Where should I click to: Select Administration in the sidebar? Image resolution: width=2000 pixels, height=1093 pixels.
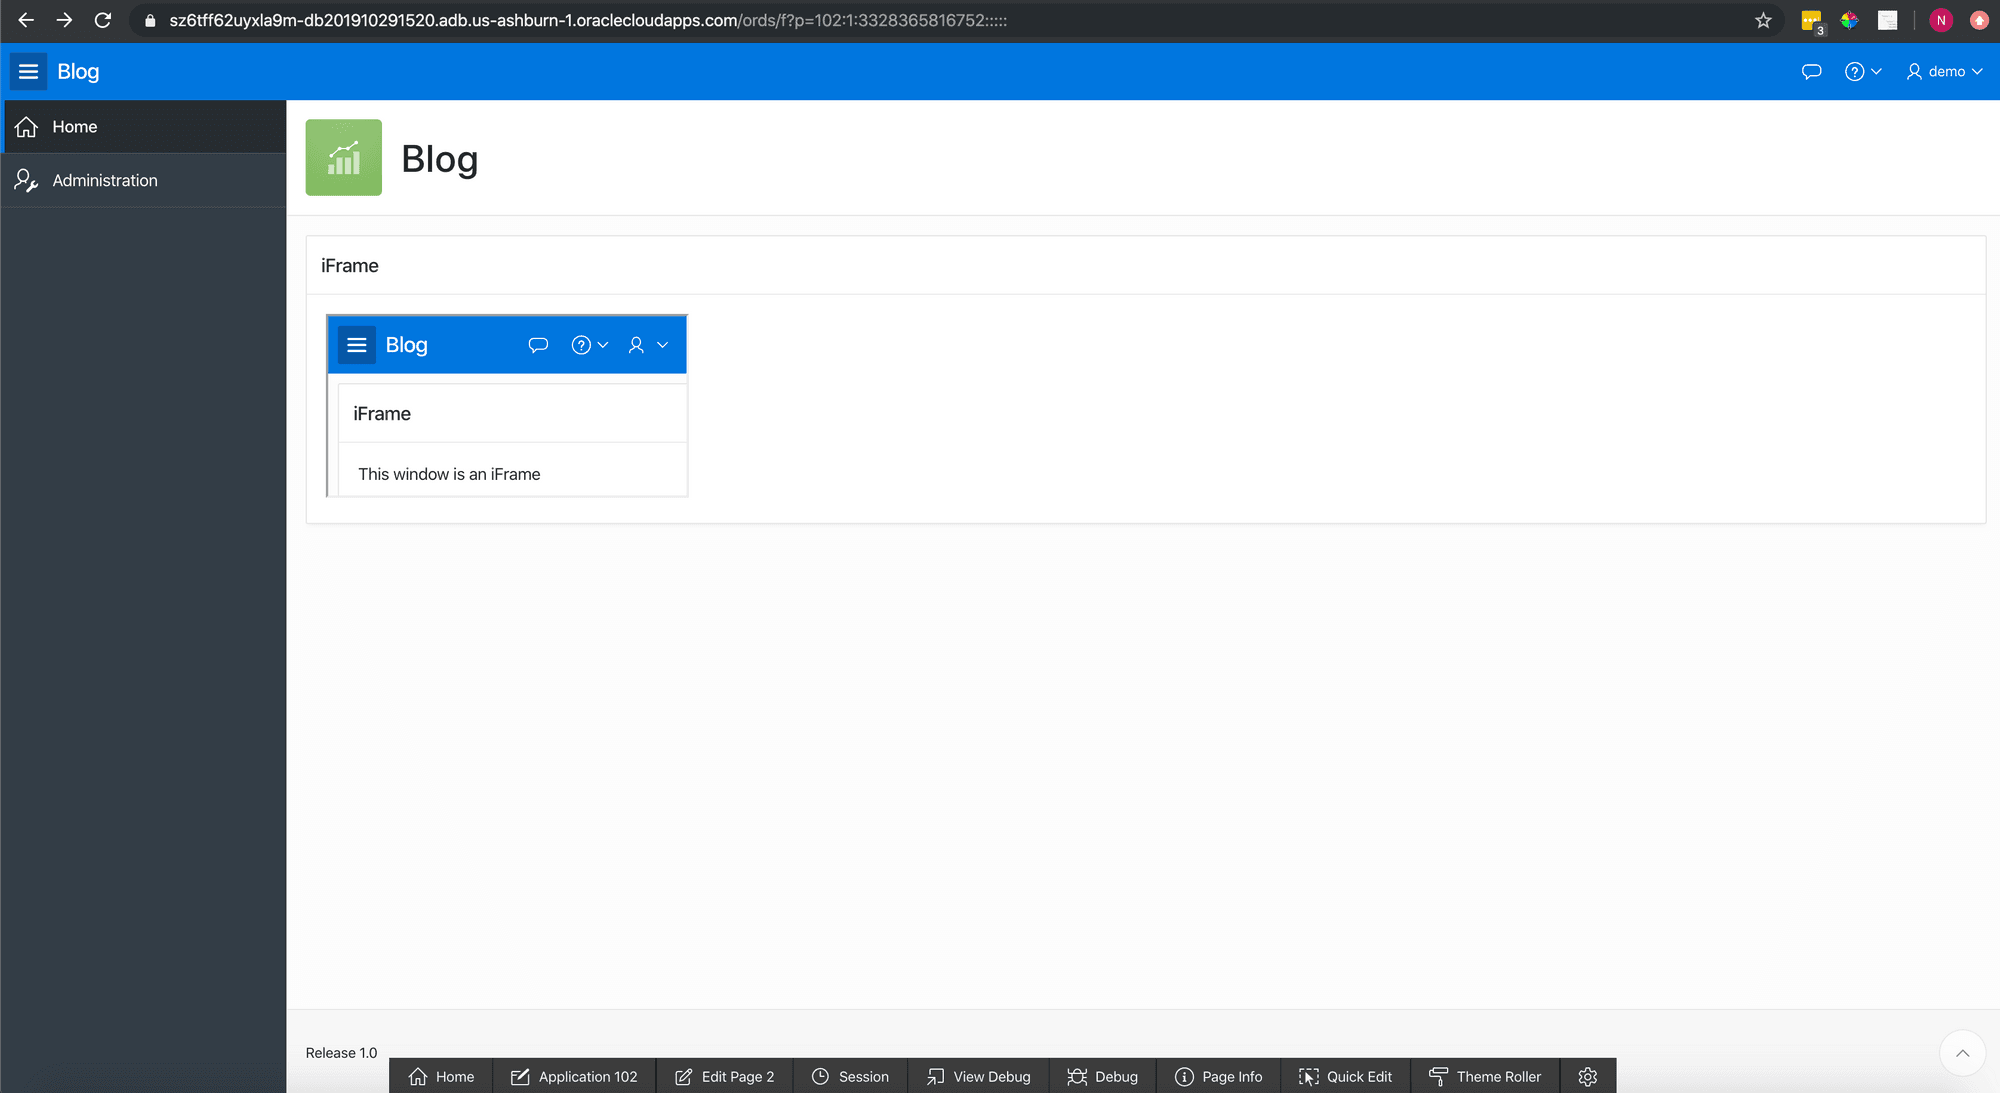click(105, 180)
